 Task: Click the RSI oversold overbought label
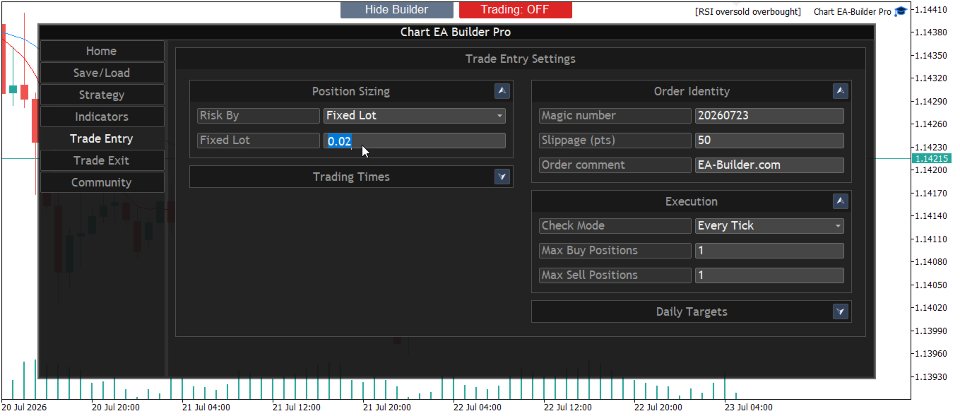(x=748, y=12)
